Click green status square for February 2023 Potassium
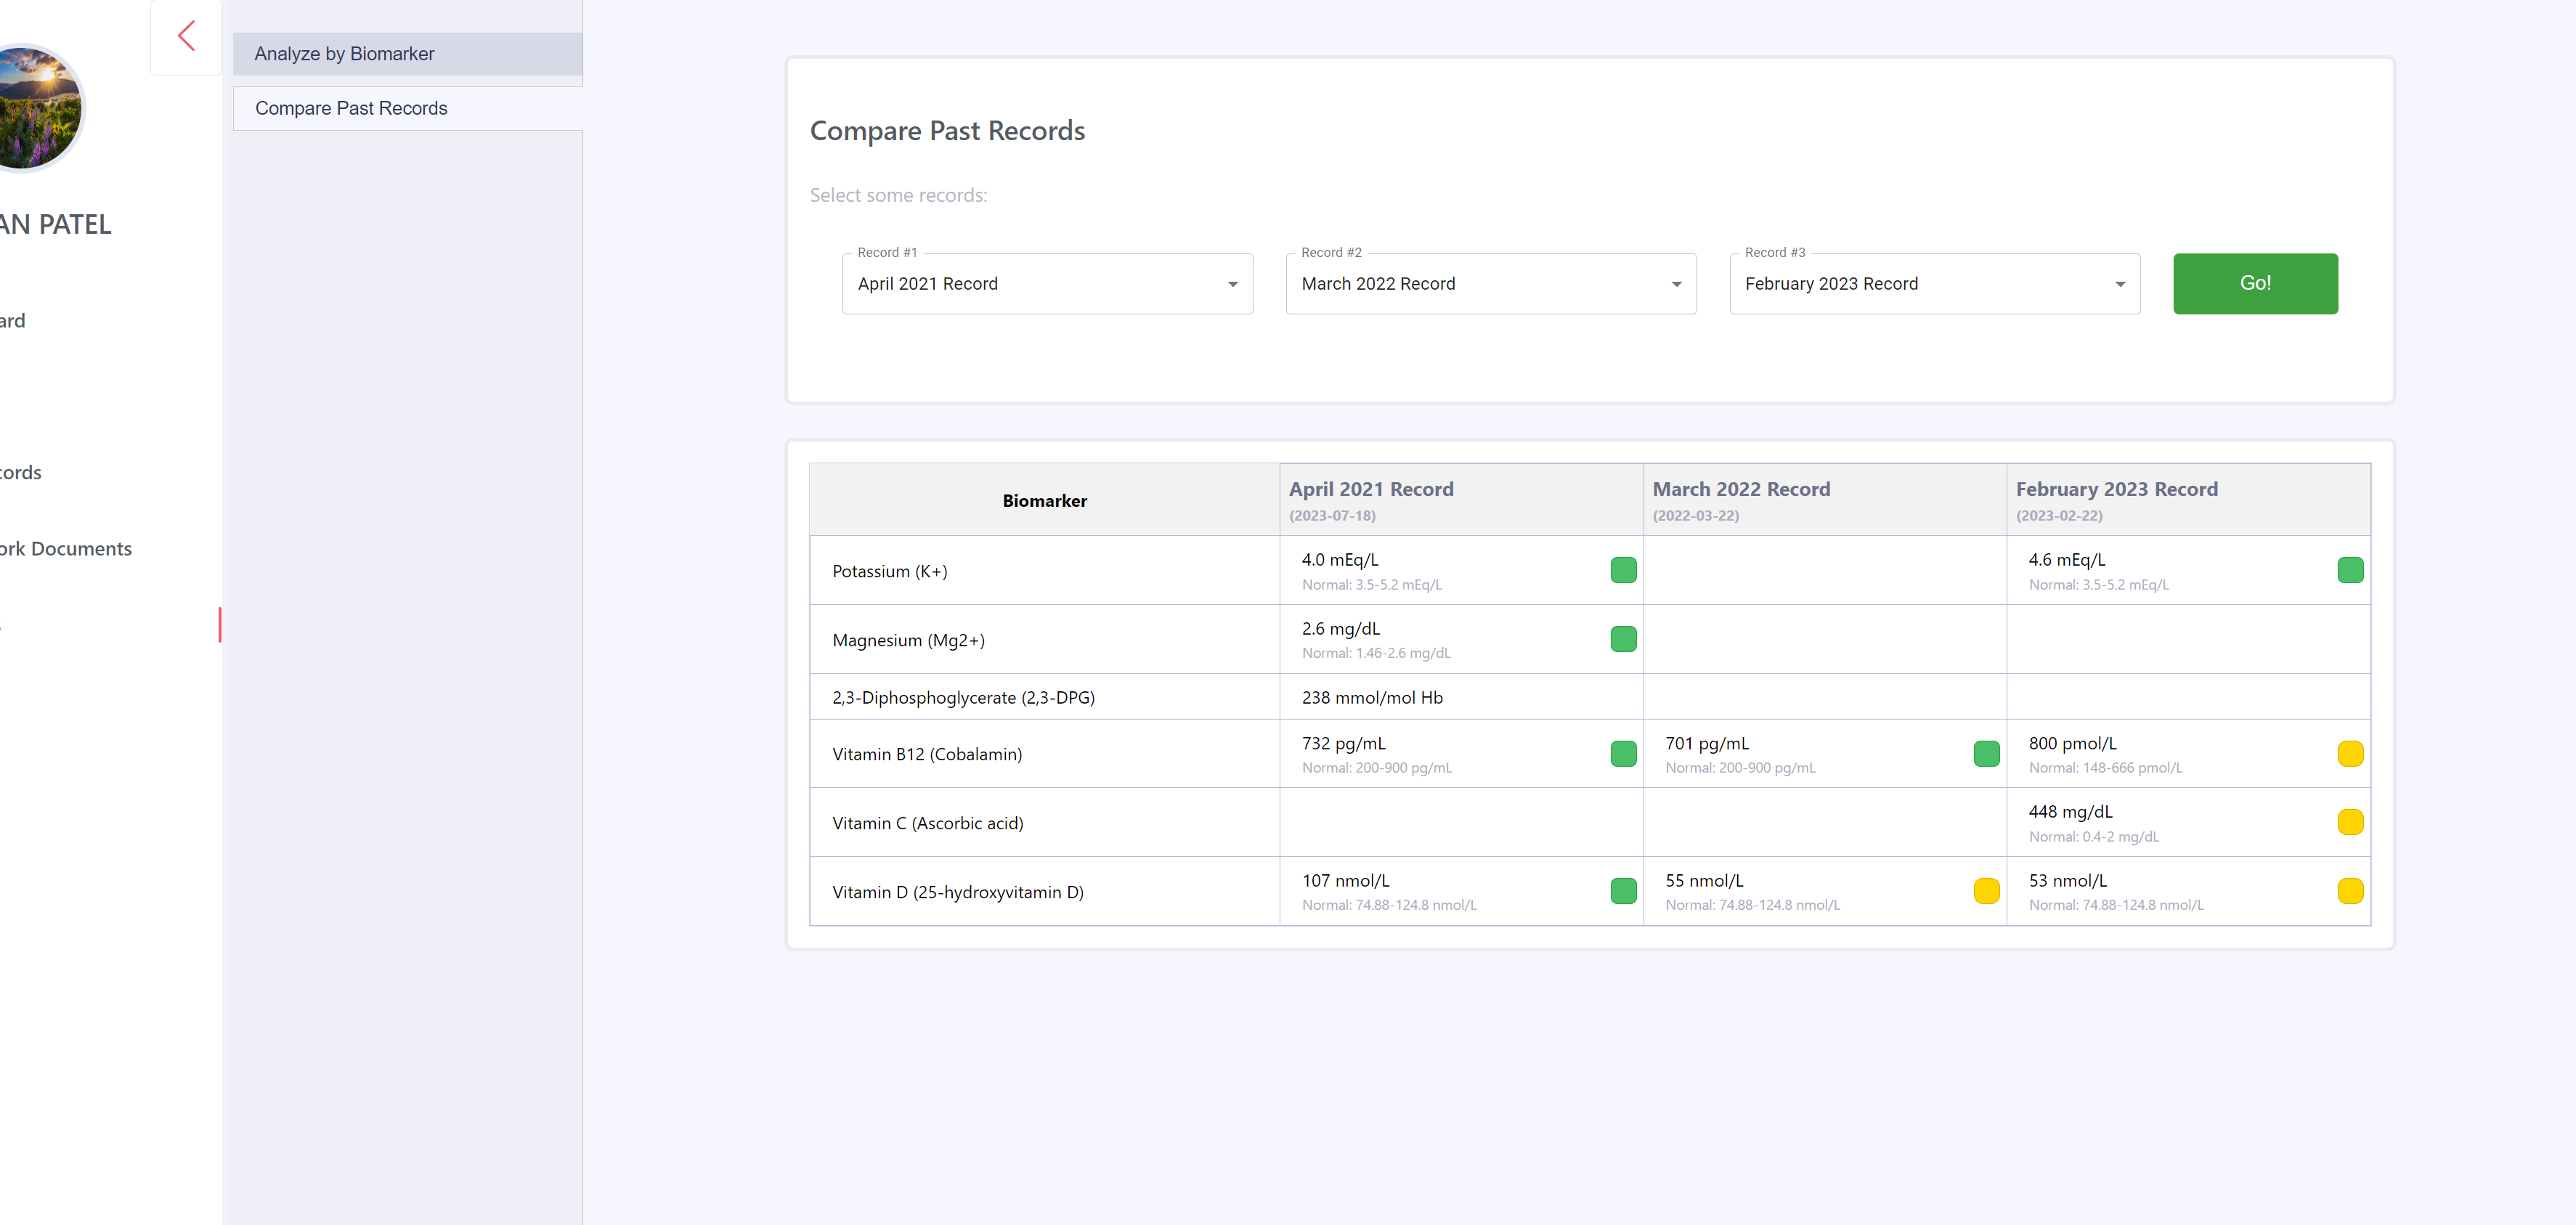2576x1225 pixels. click(2349, 570)
